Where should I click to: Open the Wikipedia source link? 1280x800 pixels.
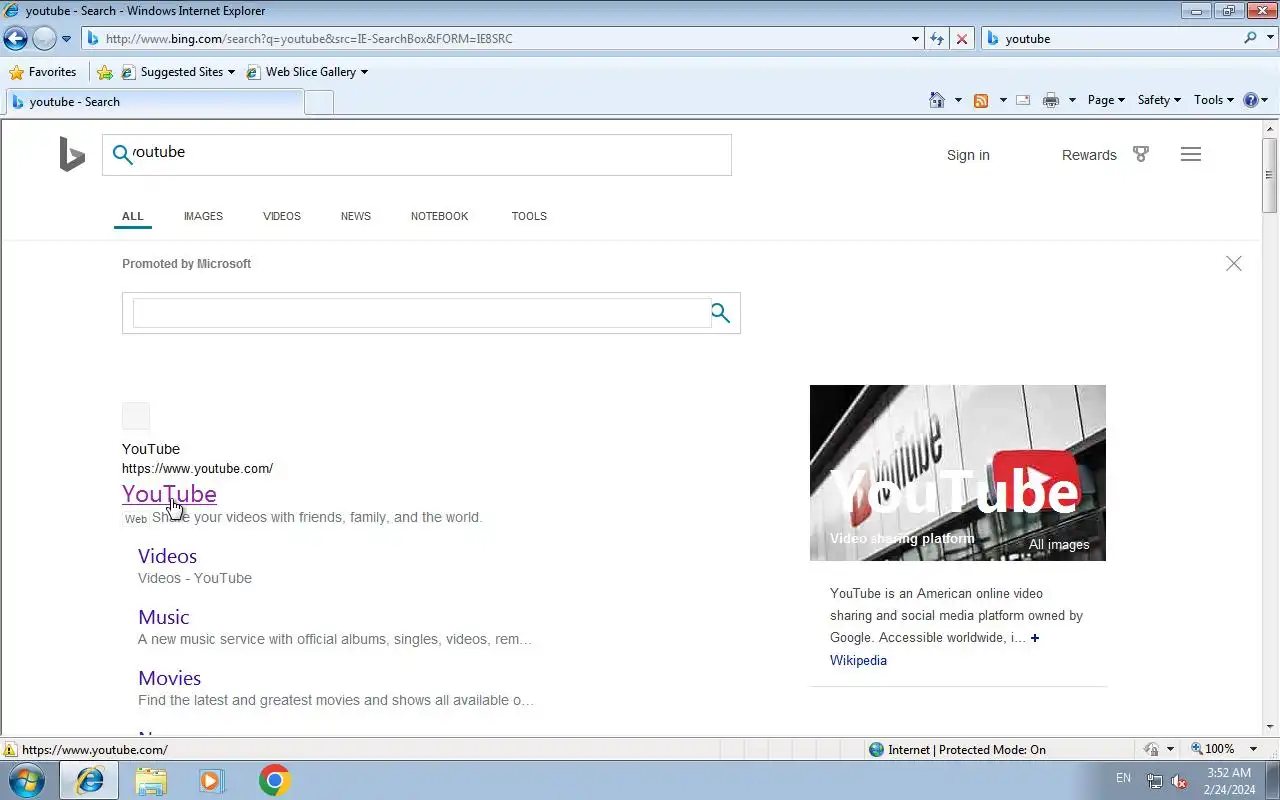(858, 660)
